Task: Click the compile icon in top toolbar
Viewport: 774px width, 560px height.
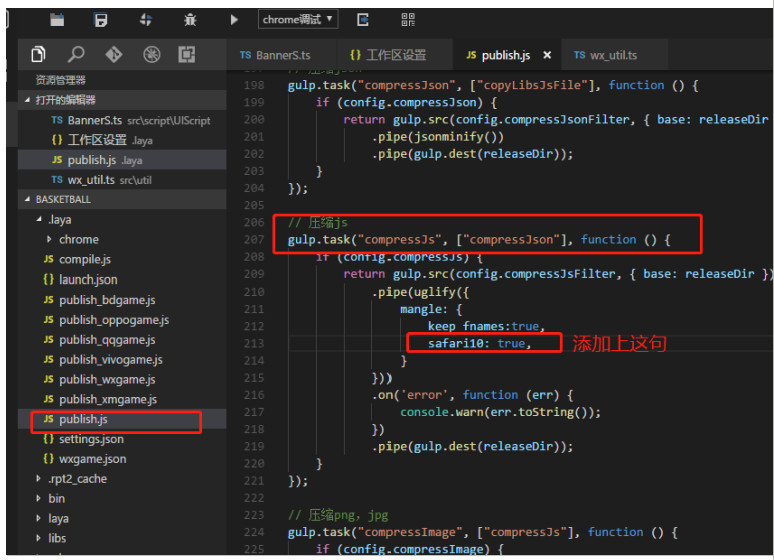Action: pyautogui.click(x=146, y=20)
